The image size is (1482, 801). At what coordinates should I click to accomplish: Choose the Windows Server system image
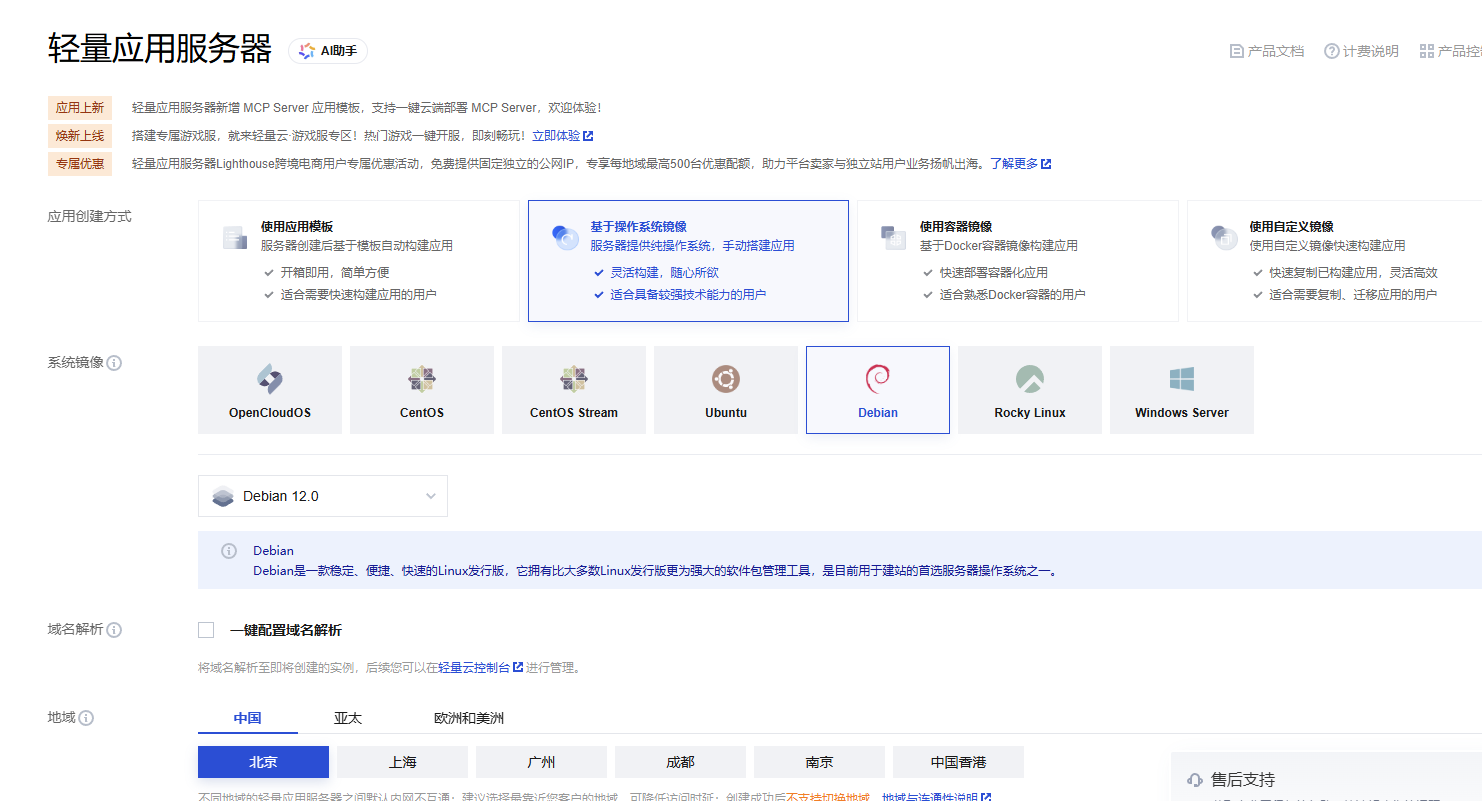[1182, 390]
